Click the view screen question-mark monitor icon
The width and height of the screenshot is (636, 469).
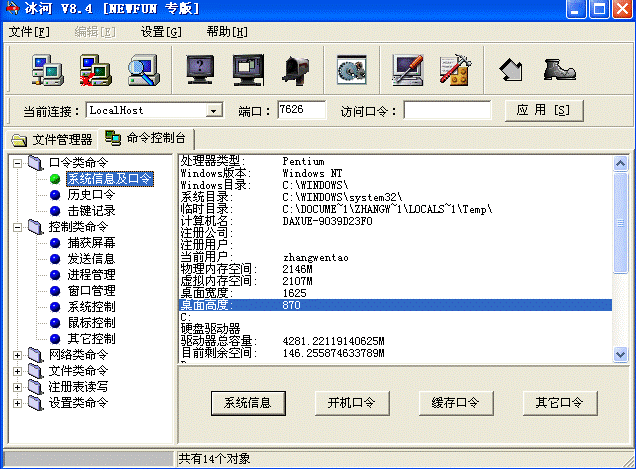[200, 70]
